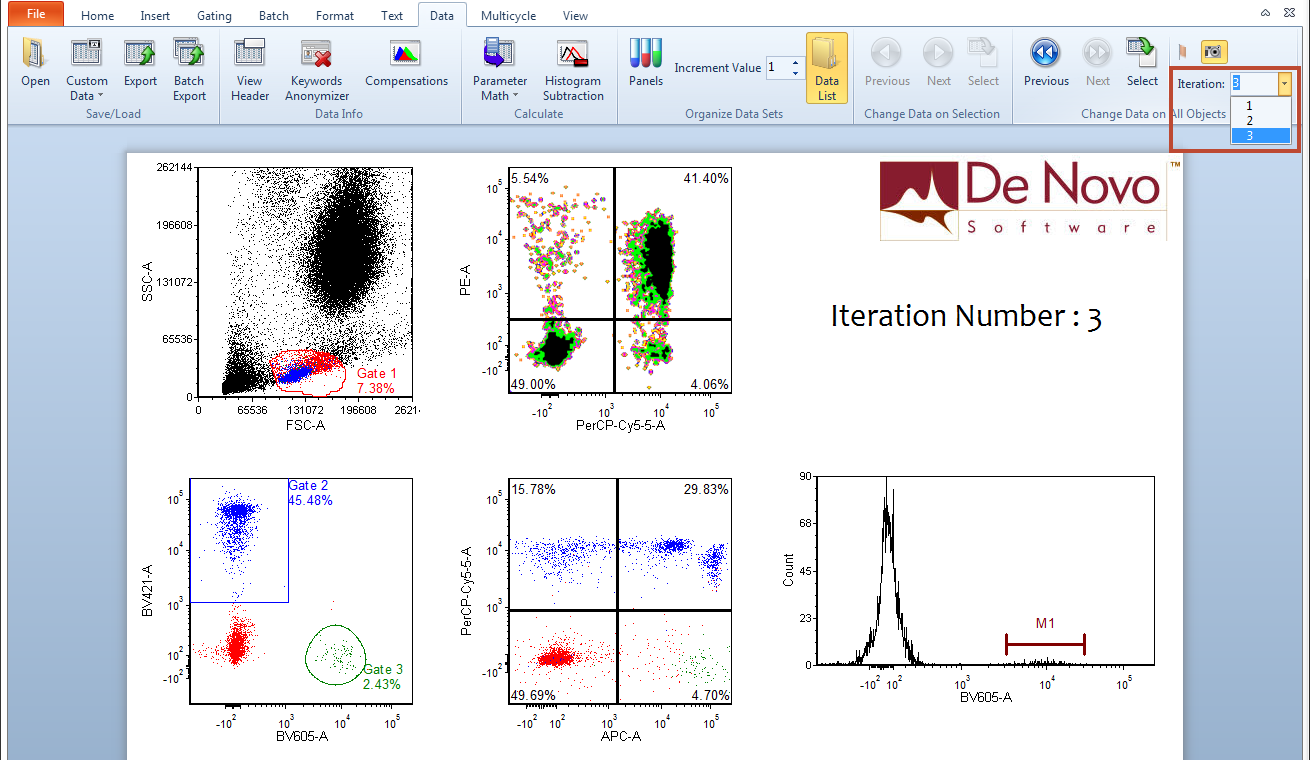Click the Export icon in Save/Load

tap(140, 63)
